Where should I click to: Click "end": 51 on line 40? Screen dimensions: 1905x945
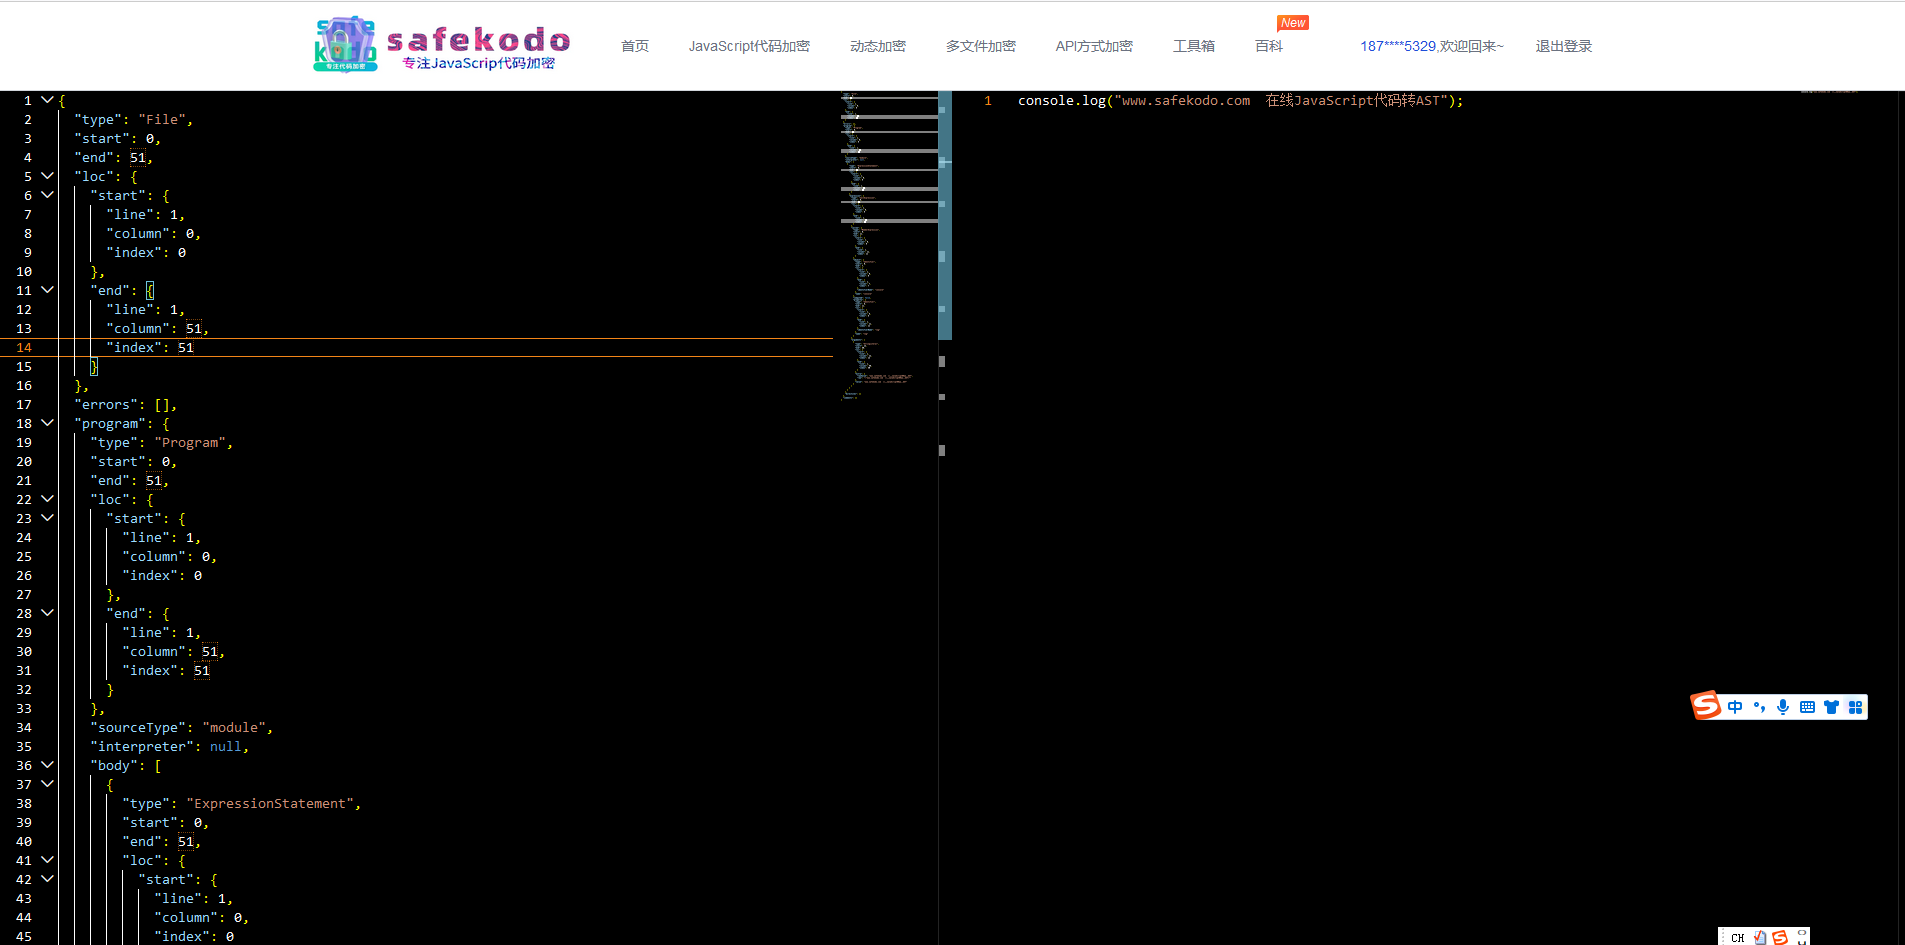tap(161, 841)
